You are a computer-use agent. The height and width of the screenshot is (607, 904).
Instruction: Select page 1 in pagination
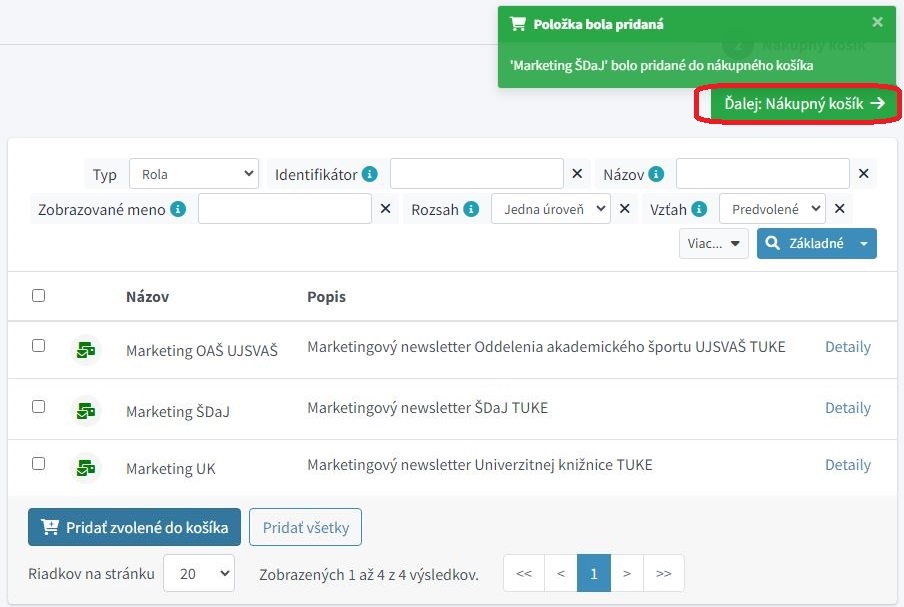click(x=594, y=573)
